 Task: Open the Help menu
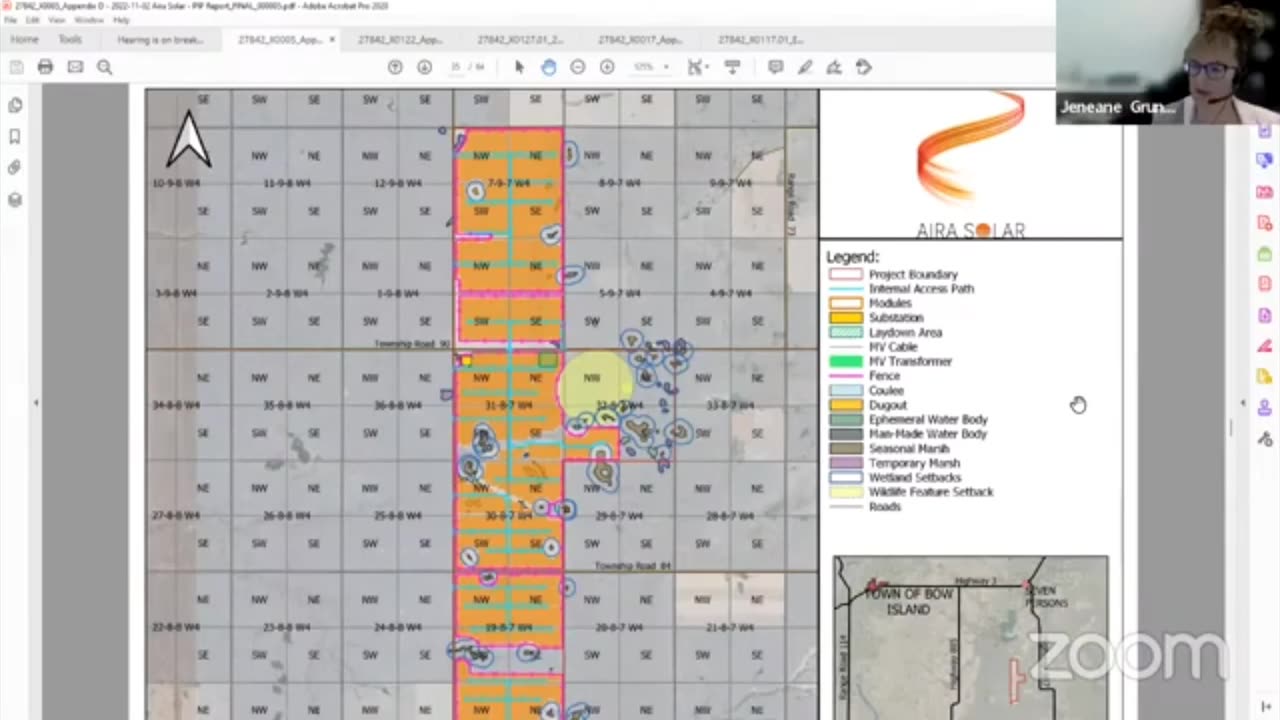121,20
